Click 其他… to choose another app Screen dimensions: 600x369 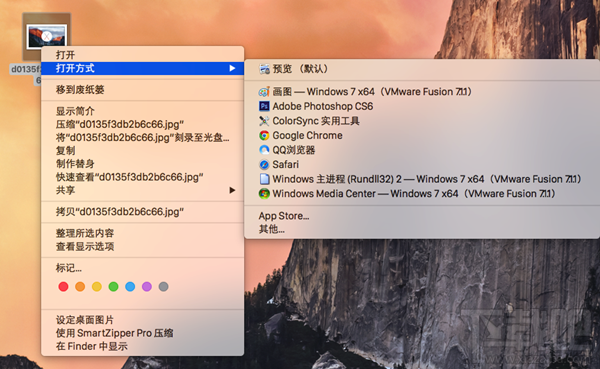pos(272,229)
